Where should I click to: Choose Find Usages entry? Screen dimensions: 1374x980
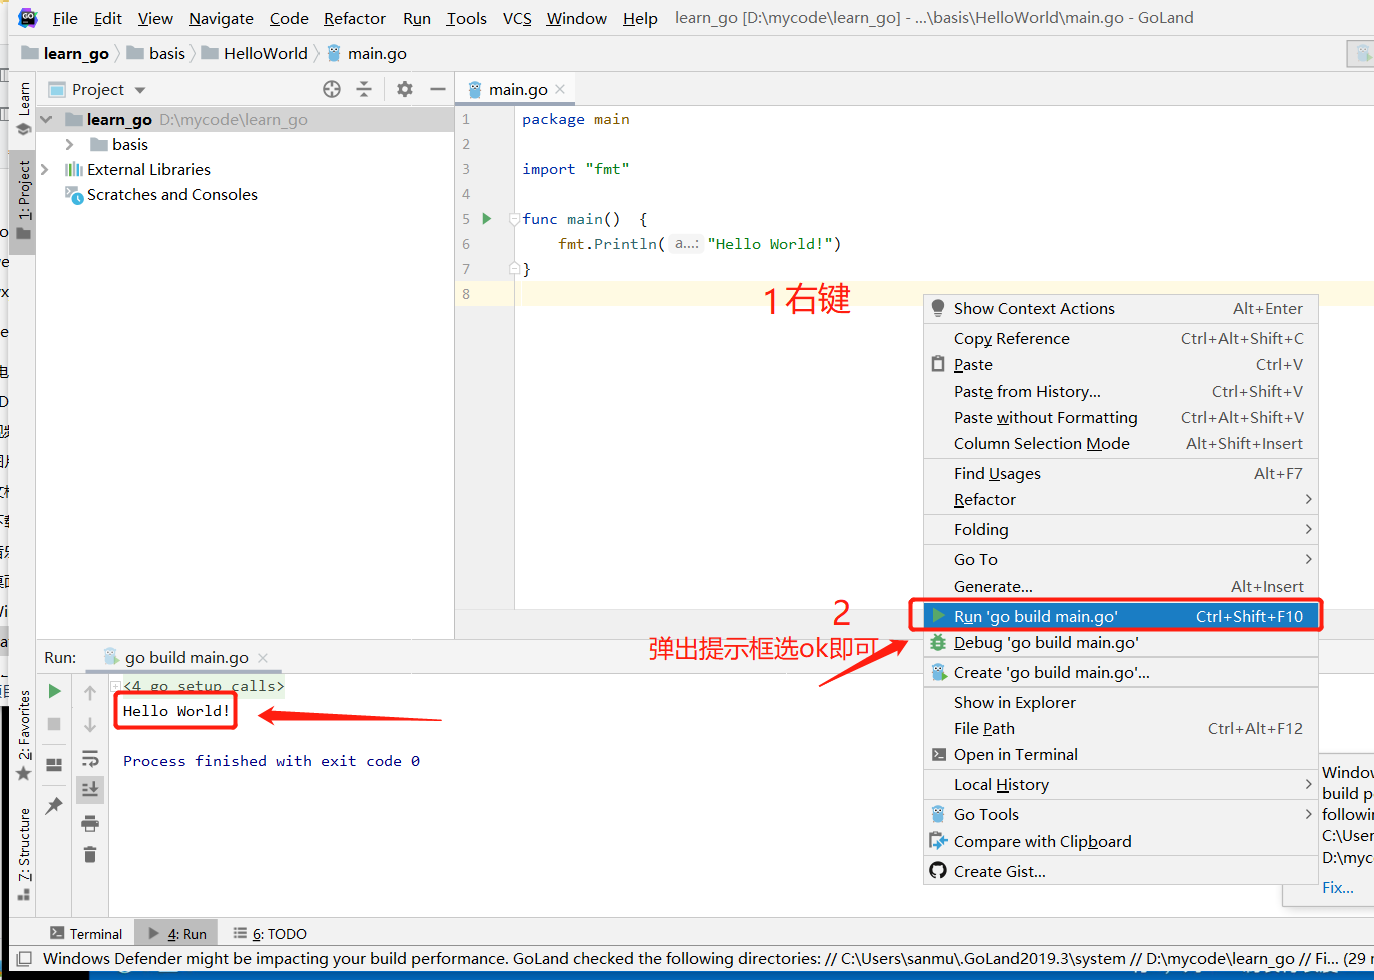click(x=1120, y=473)
